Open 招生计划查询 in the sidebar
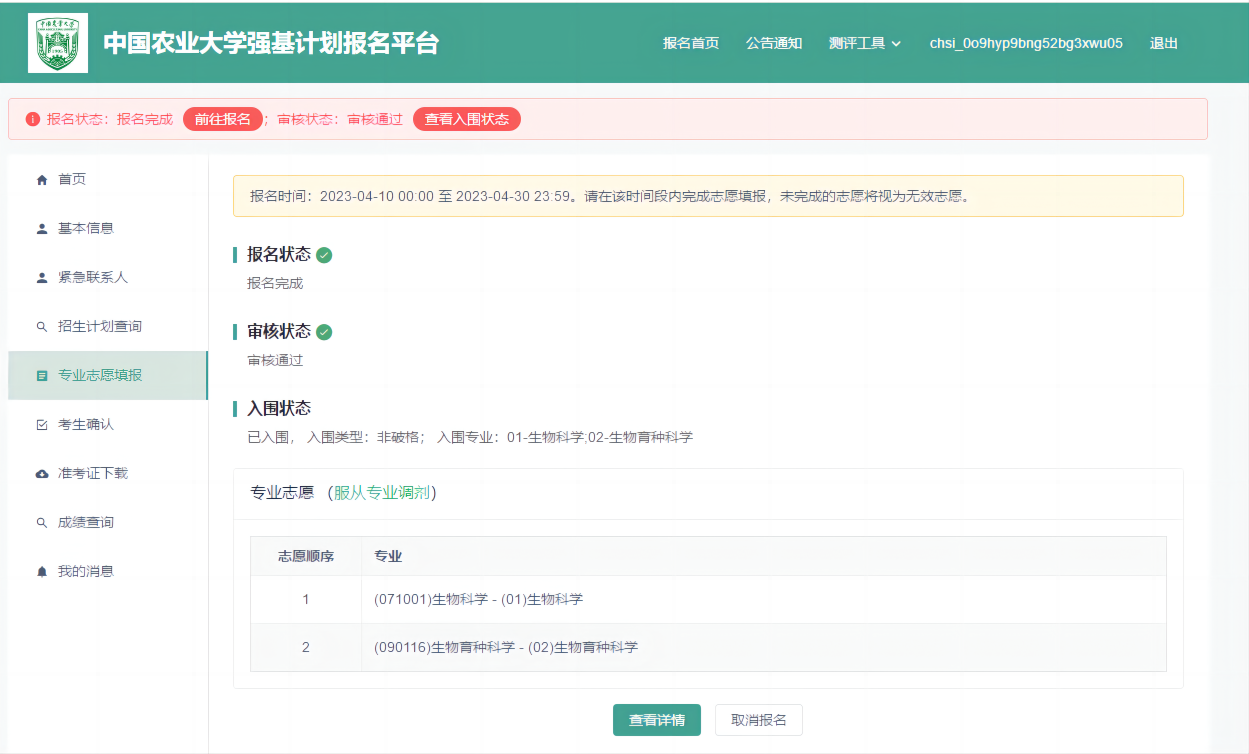This screenshot has height=754, width=1249. tap(108, 327)
